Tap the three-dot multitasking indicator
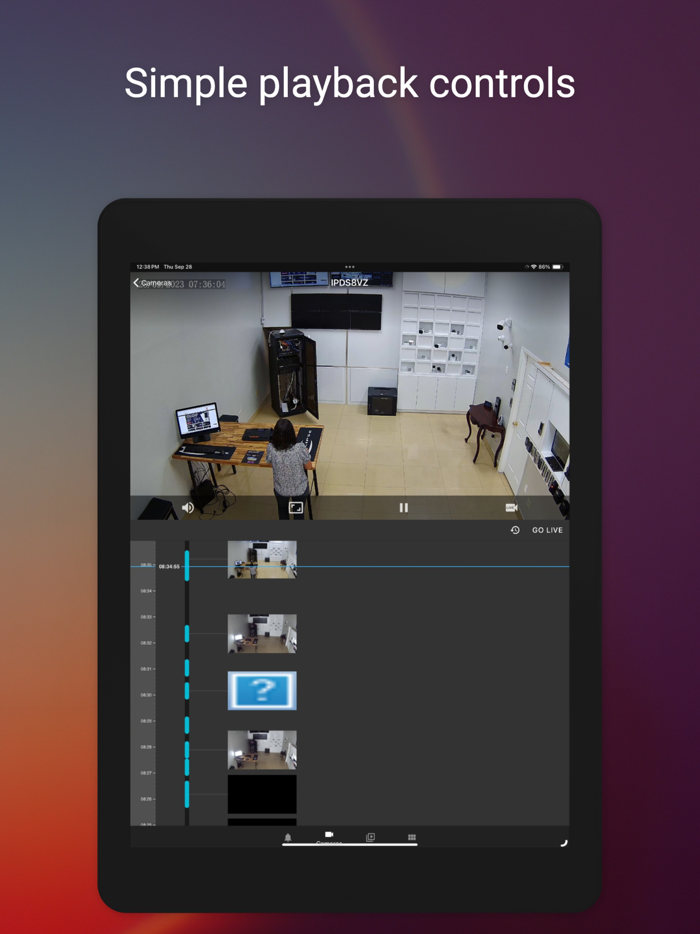700x934 pixels. tap(350, 267)
